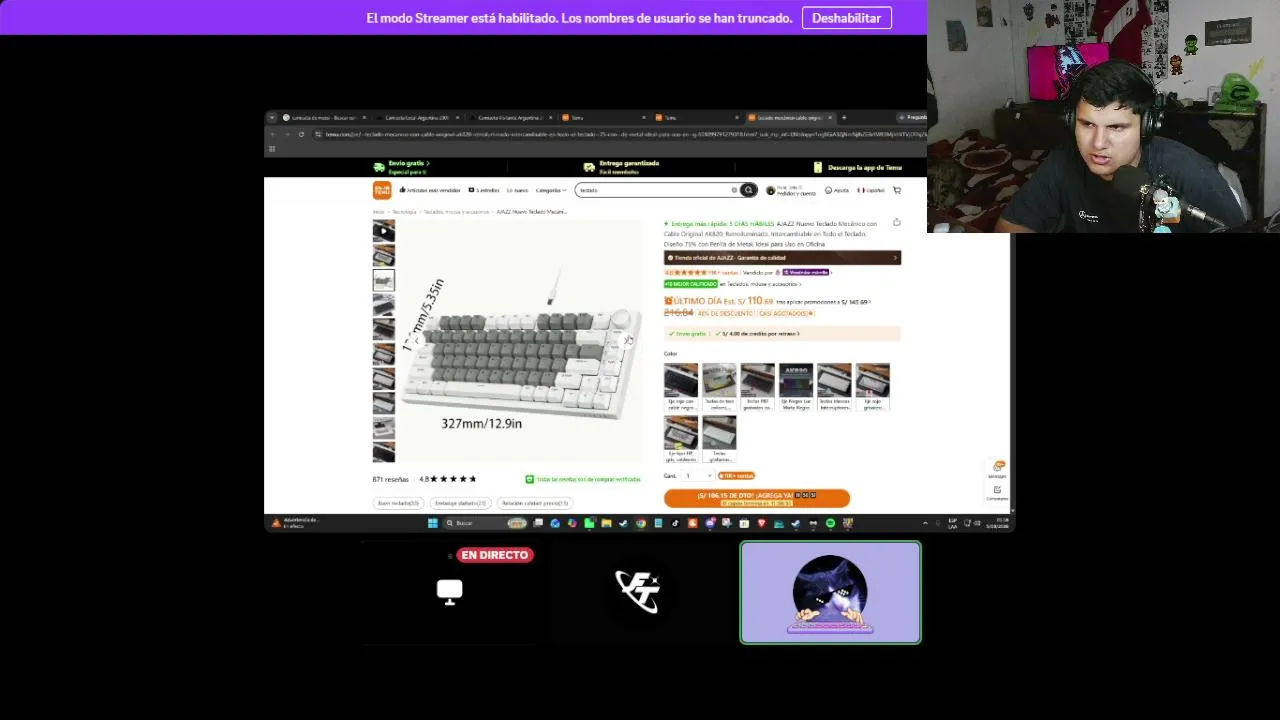Click the share icon beside the product title
This screenshot has width=1280, height=720.
tap(897, 223)
